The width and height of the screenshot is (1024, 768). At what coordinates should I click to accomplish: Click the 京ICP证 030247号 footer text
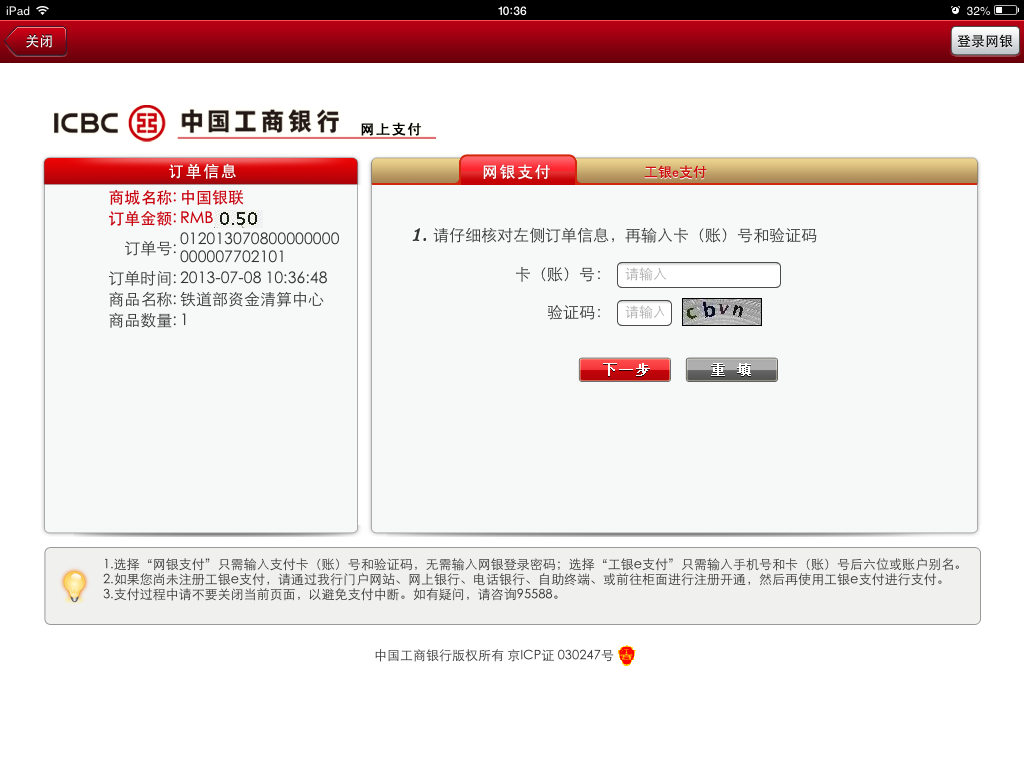click(x=561, y=655)
